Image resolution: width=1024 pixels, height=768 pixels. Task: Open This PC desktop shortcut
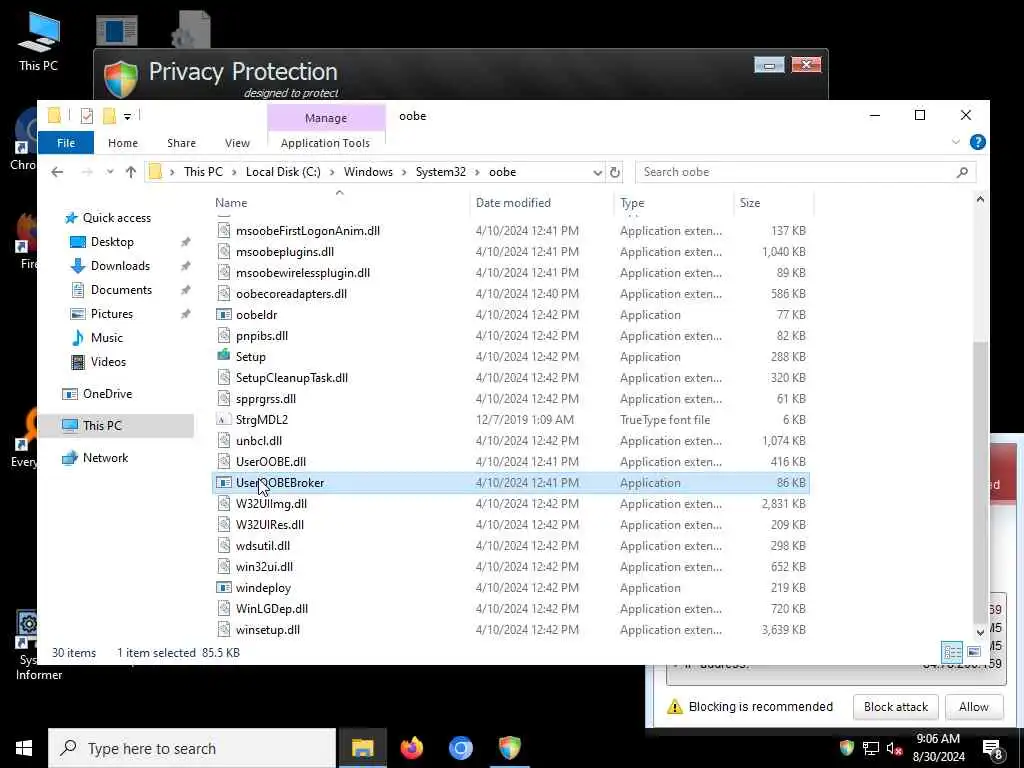point(39,40)
